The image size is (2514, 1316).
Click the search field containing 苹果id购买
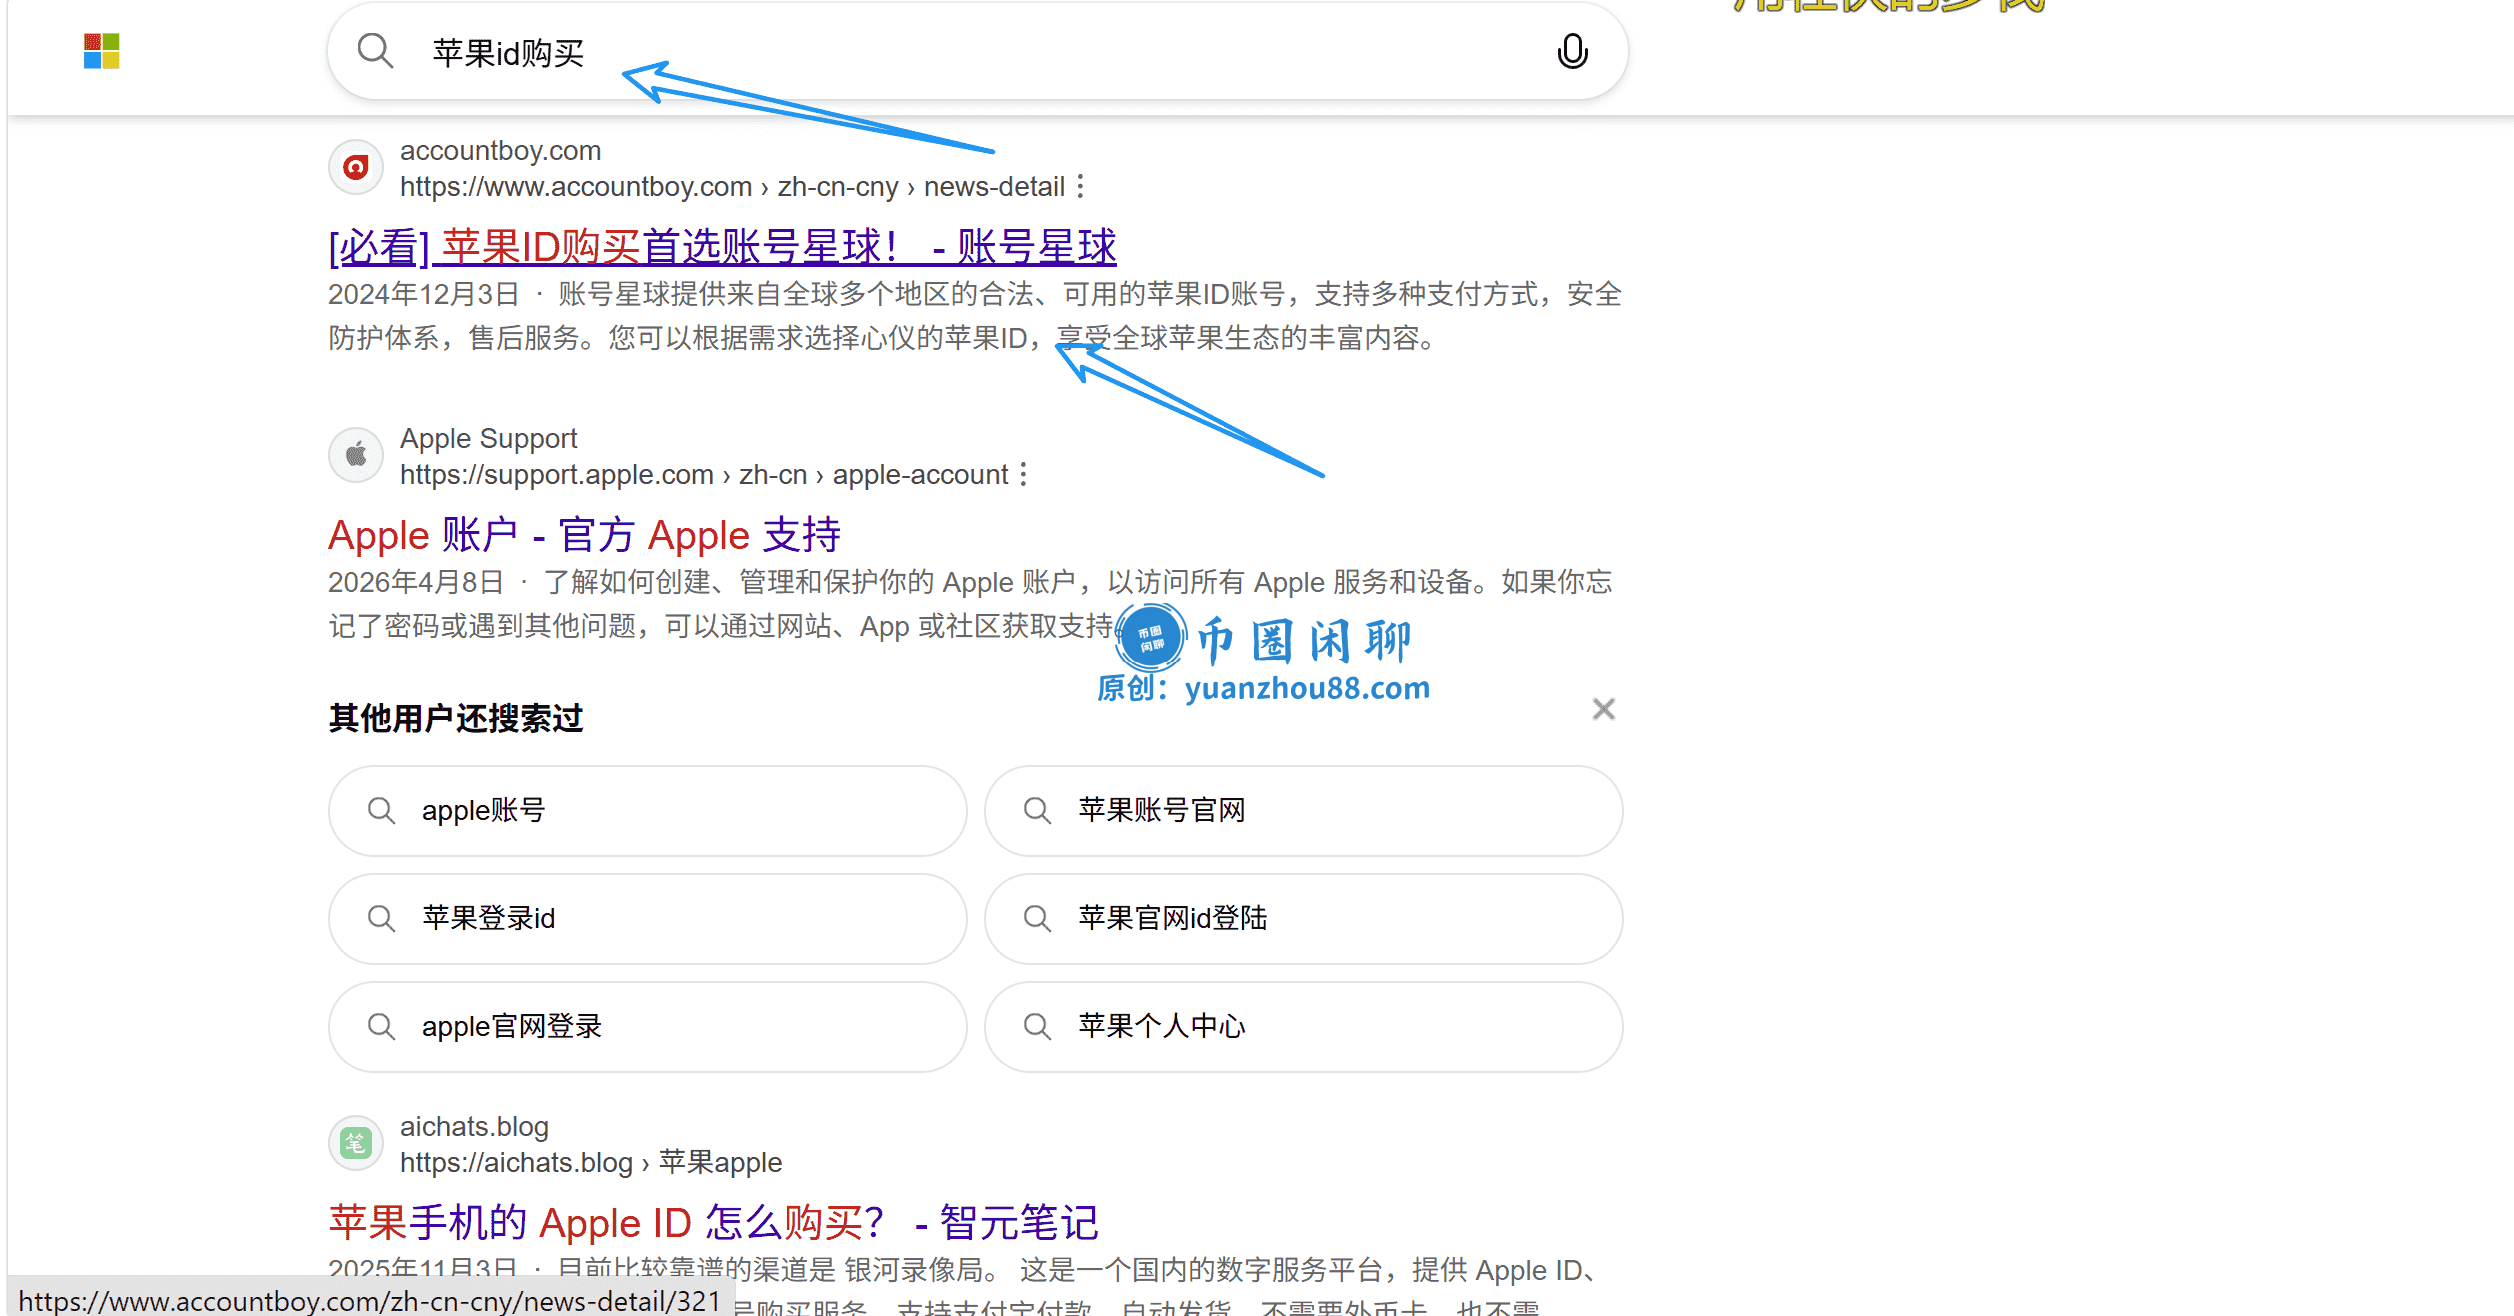977,51
